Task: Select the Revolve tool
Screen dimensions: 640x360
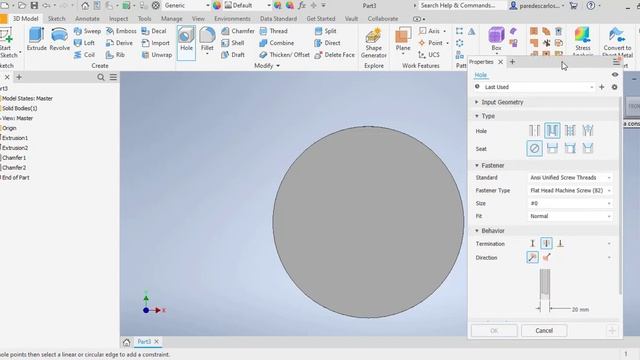Action: pyautogui.click(x=60, y=39)
